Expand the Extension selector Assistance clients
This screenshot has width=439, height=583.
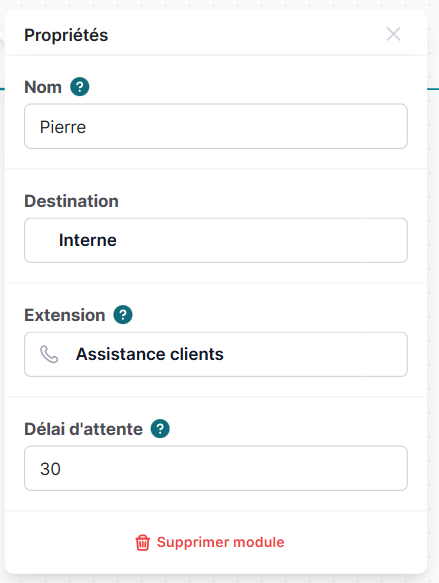(216, 354)
